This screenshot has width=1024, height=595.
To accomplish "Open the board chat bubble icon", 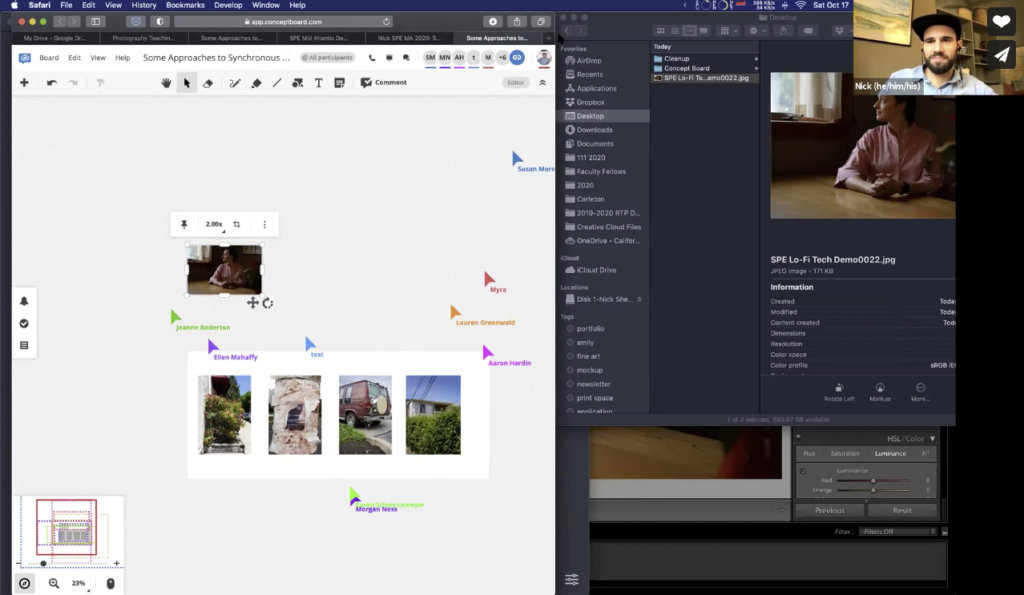I will 406,57.
